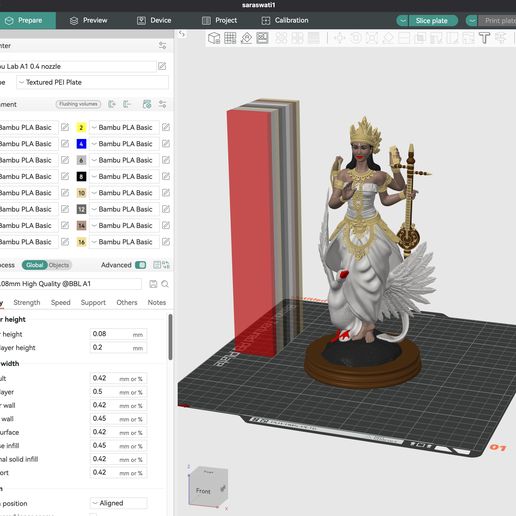Click the blue filament 4 color swatch
516x516 pixels.
click(81, 144)
